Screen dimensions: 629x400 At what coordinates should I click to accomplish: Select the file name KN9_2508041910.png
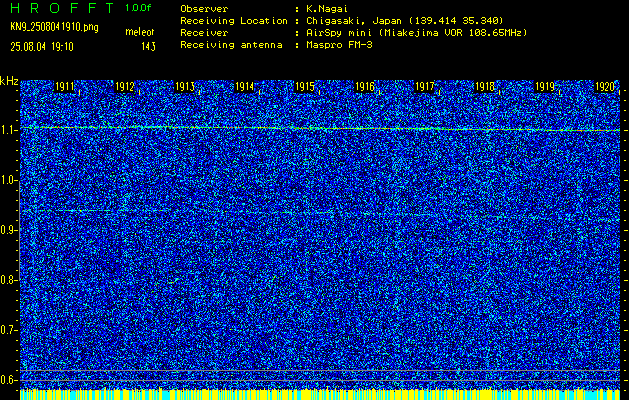tap(54, 28)
